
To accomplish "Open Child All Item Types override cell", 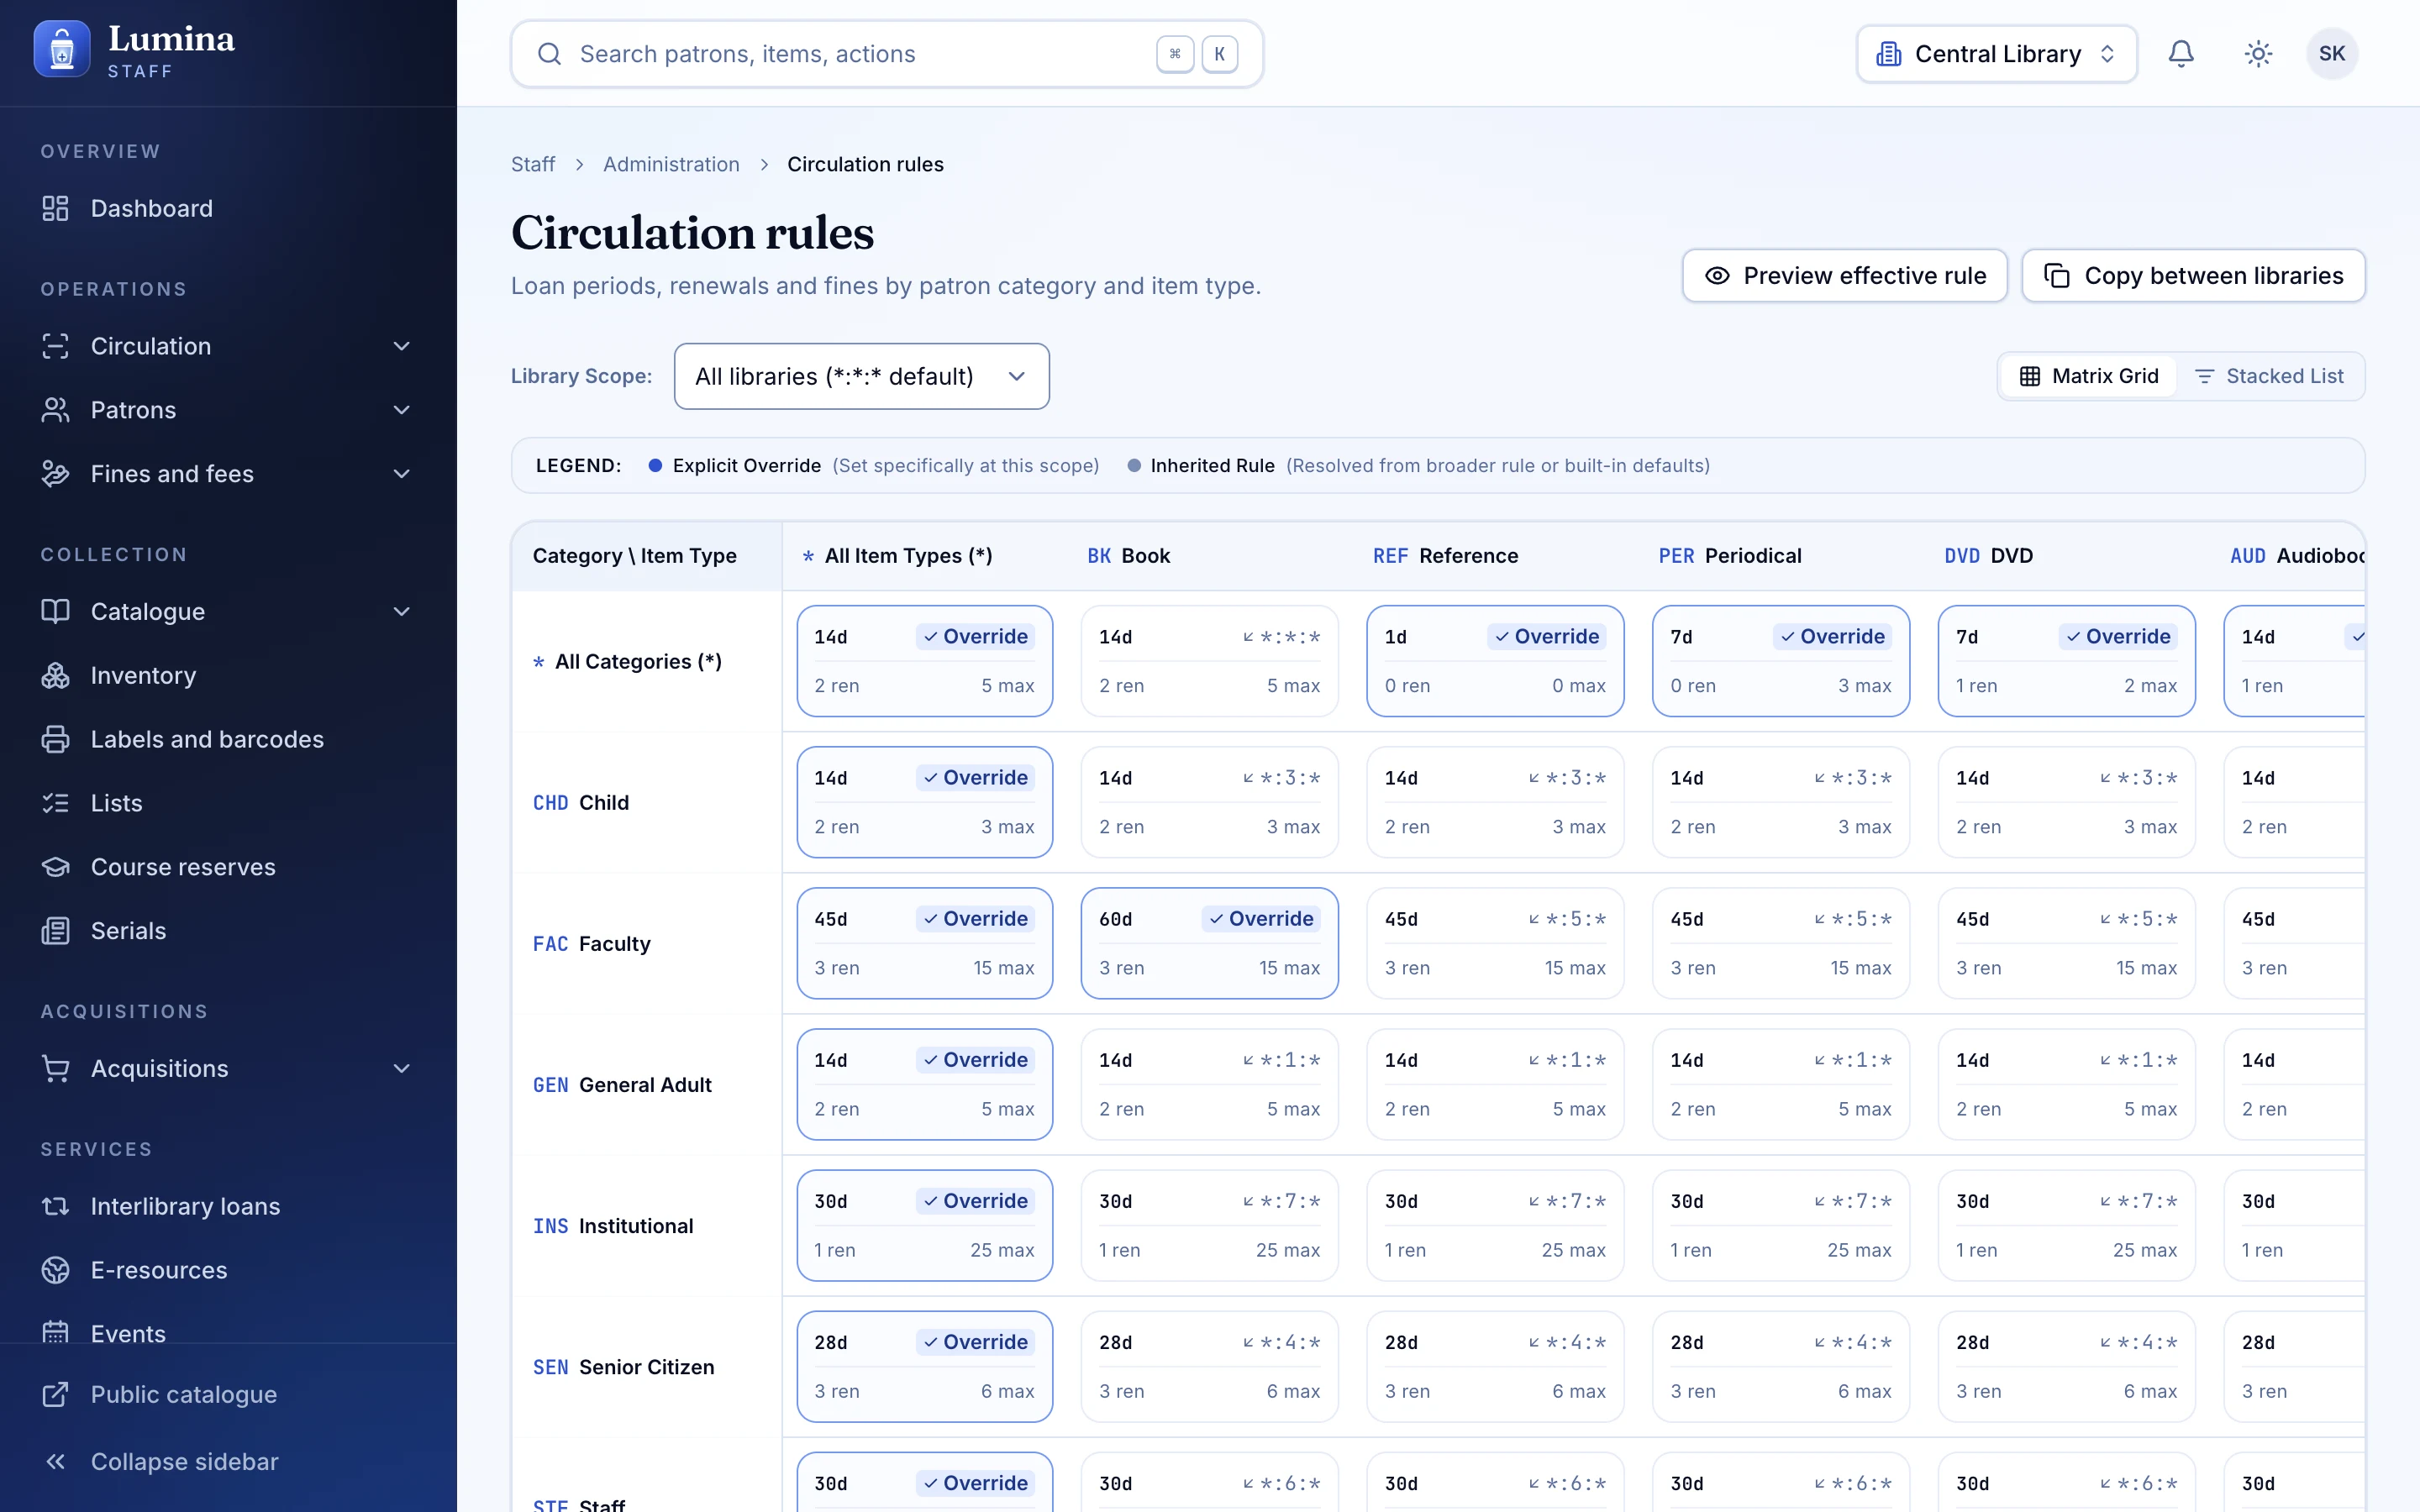I will (924, 802).
